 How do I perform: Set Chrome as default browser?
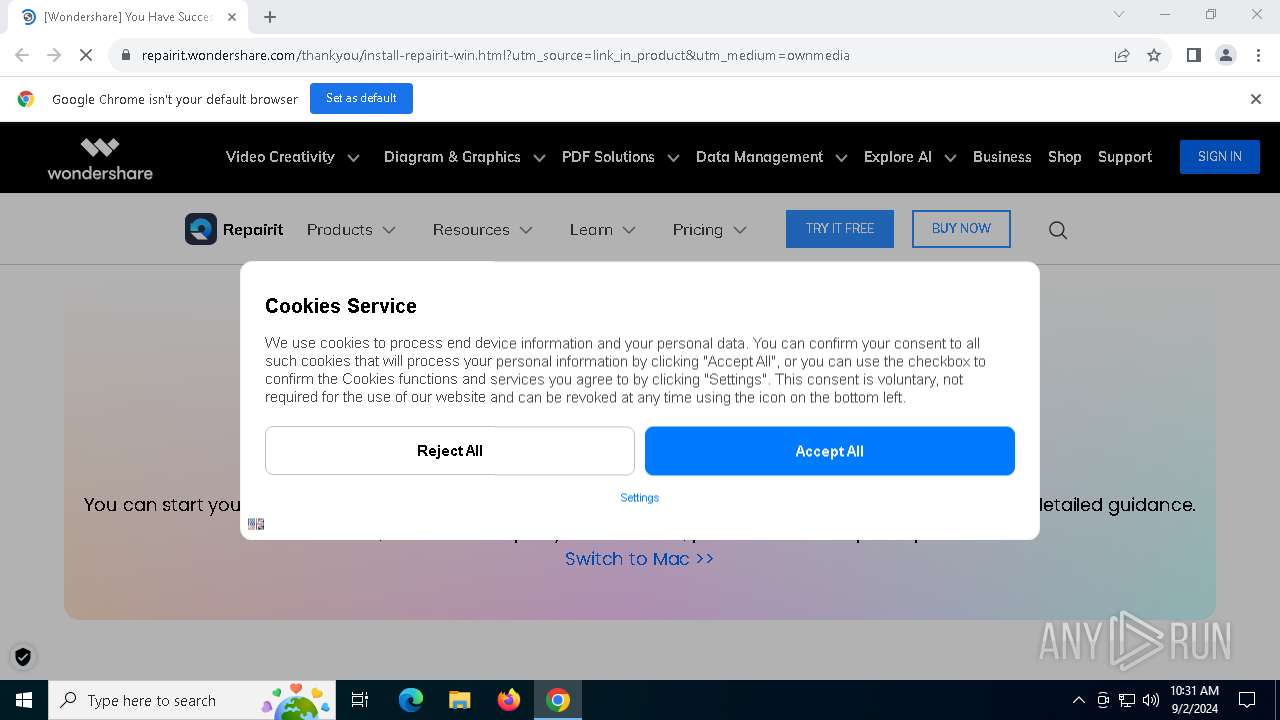361,98
